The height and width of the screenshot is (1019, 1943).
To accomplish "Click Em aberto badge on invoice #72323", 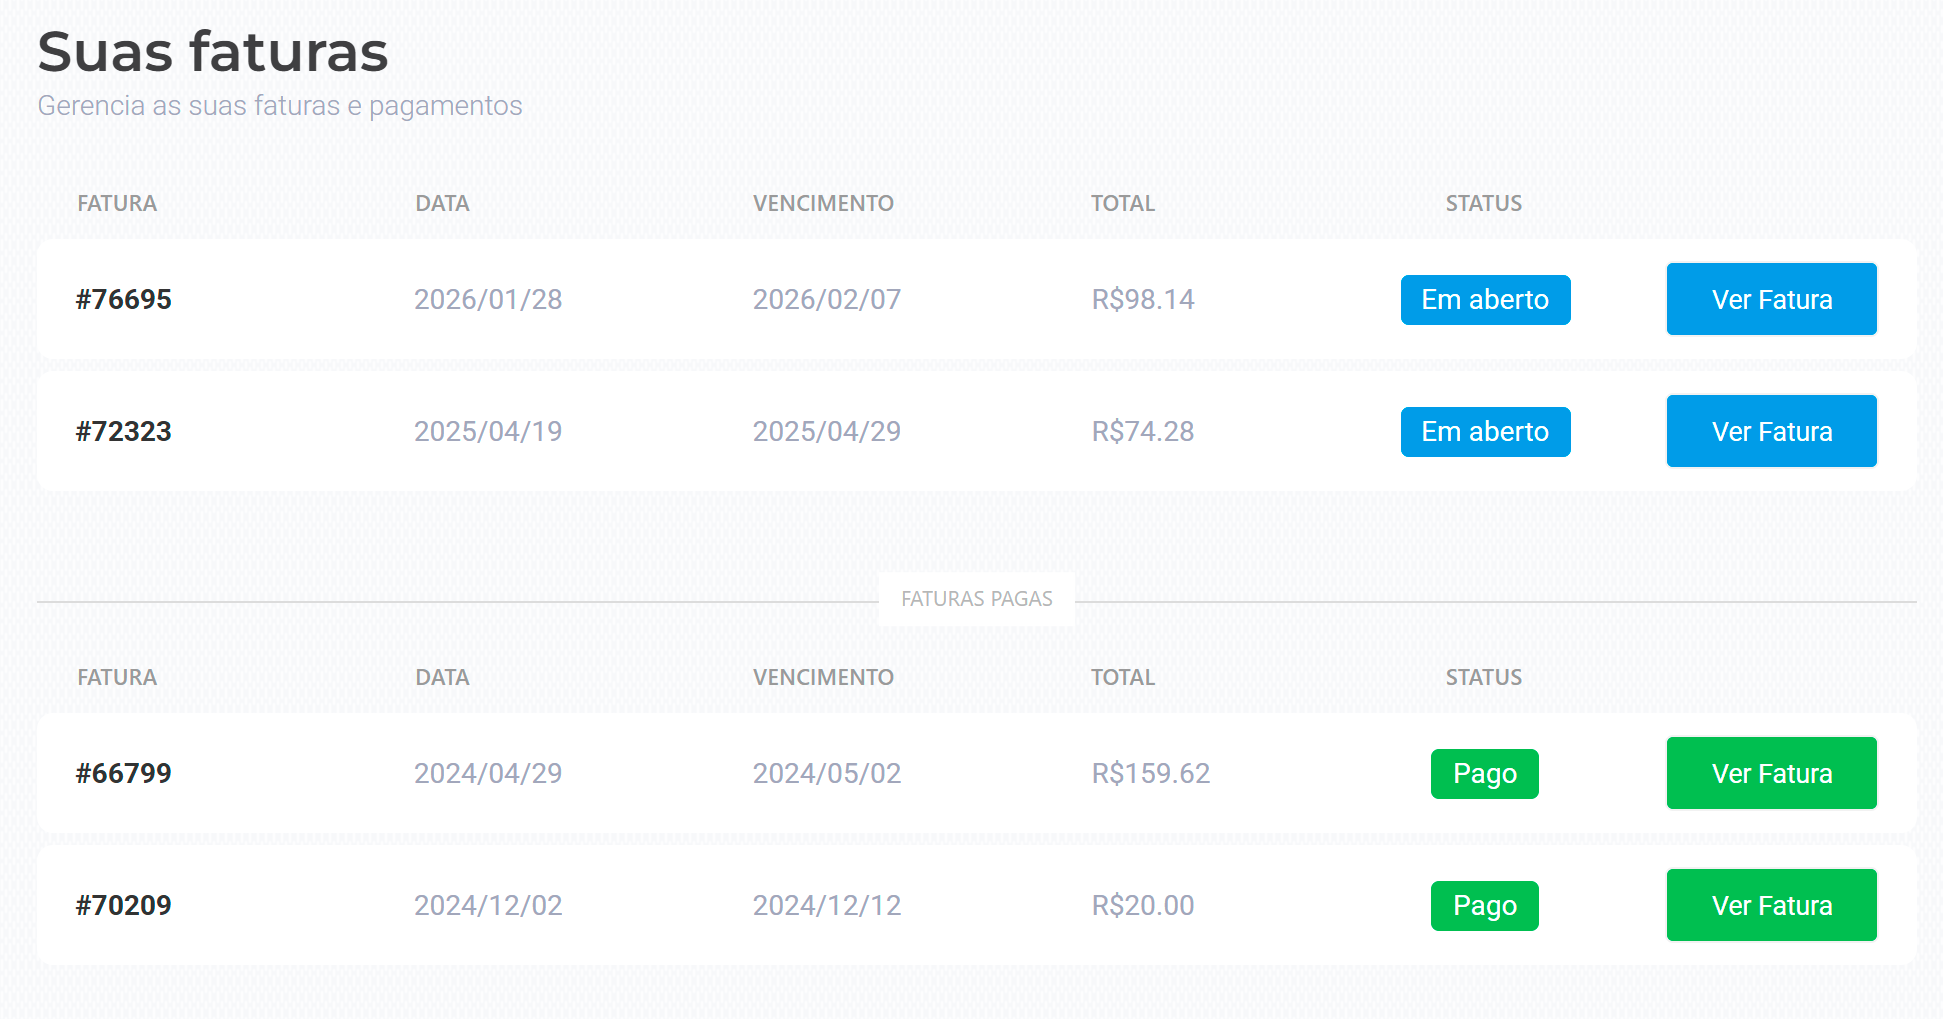I will pos(1485,432).
